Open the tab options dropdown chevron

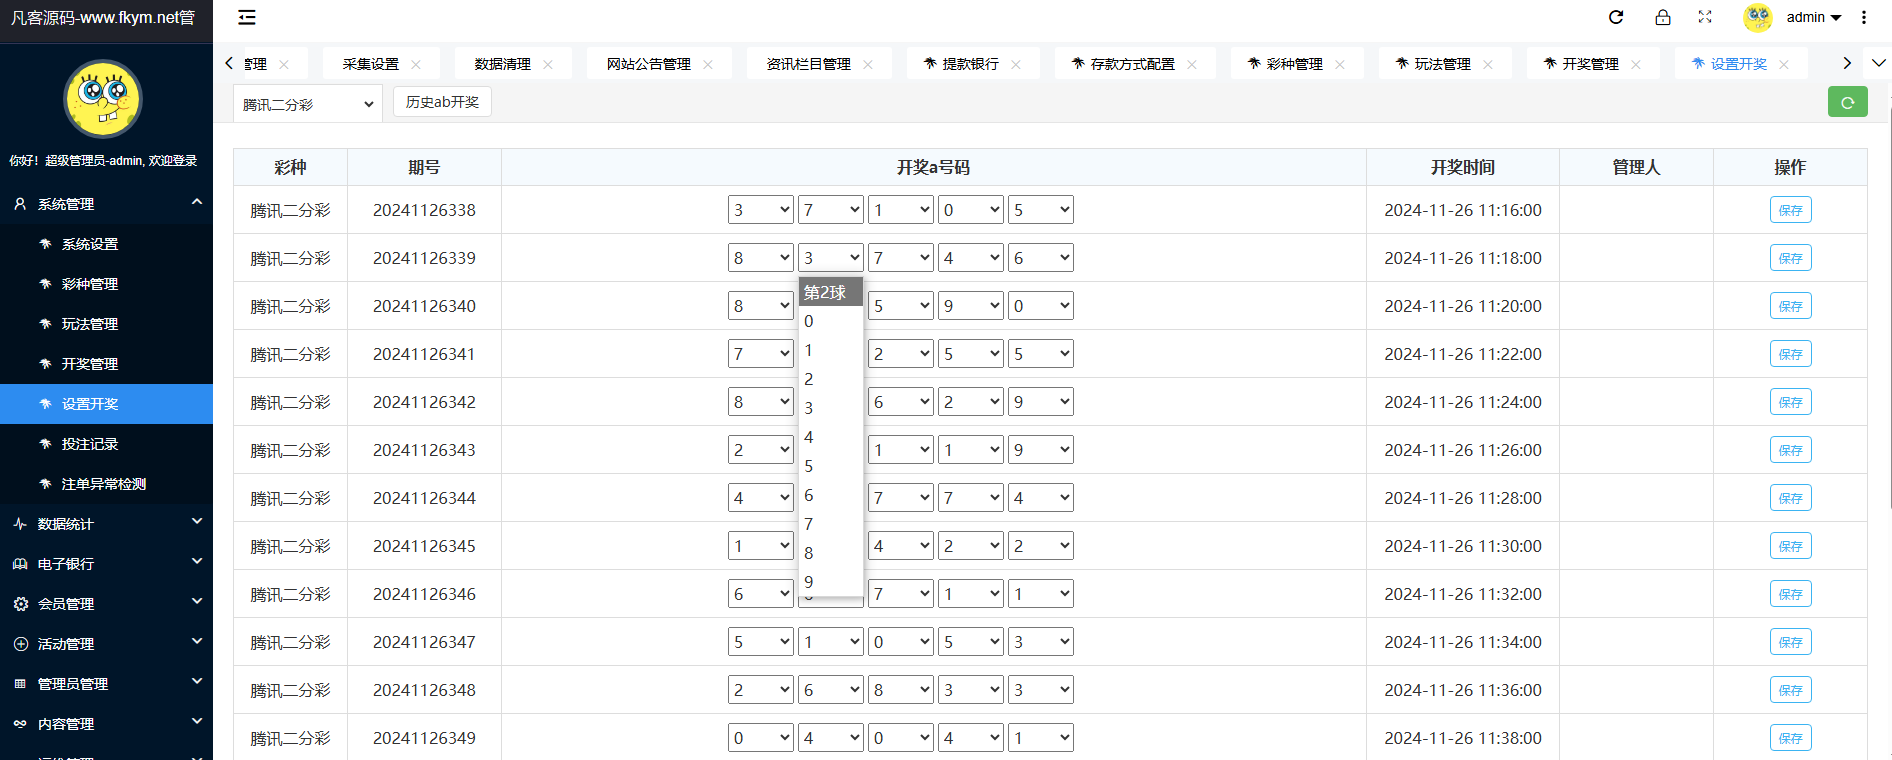pyautogui.click(x=1879, y=63)
